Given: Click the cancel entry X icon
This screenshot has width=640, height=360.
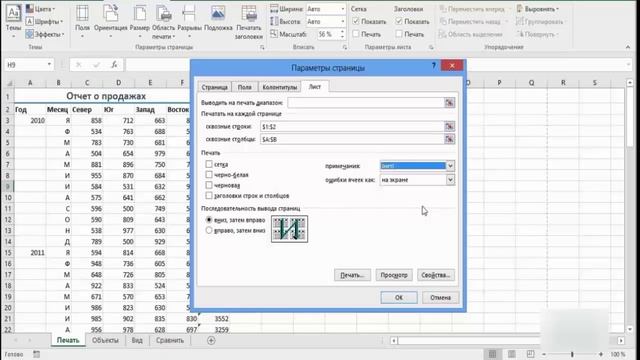Looking at the screenshot, I should 79,64.
